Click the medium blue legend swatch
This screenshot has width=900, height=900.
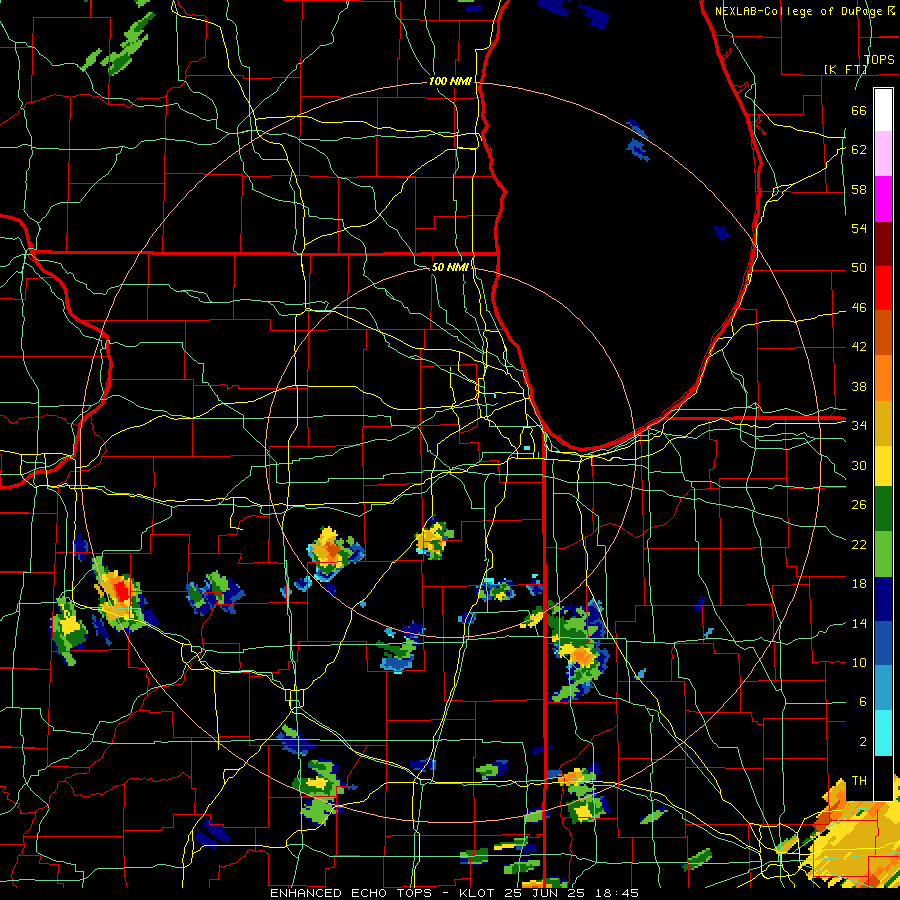[x=883, y=643]
